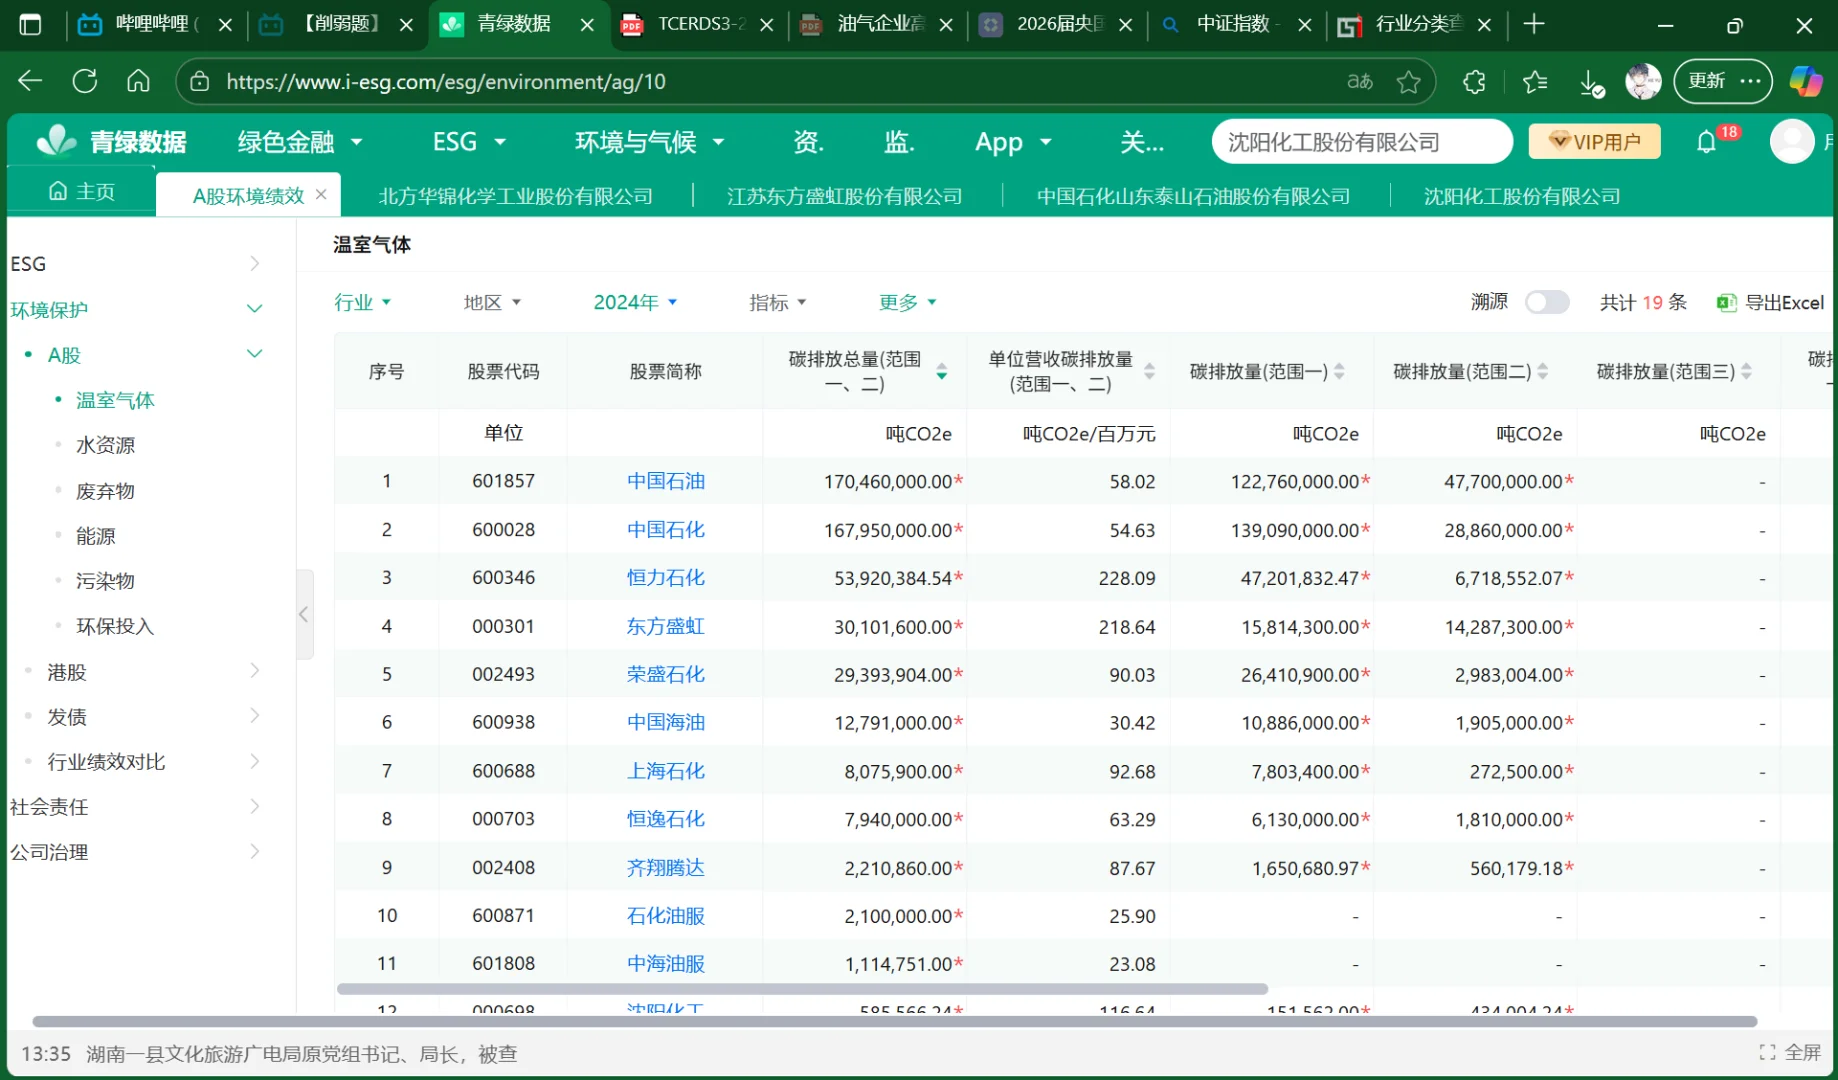Open the 指标 filter dropdown
This screenshot has height=1080, width=1838.
(778, 302)
